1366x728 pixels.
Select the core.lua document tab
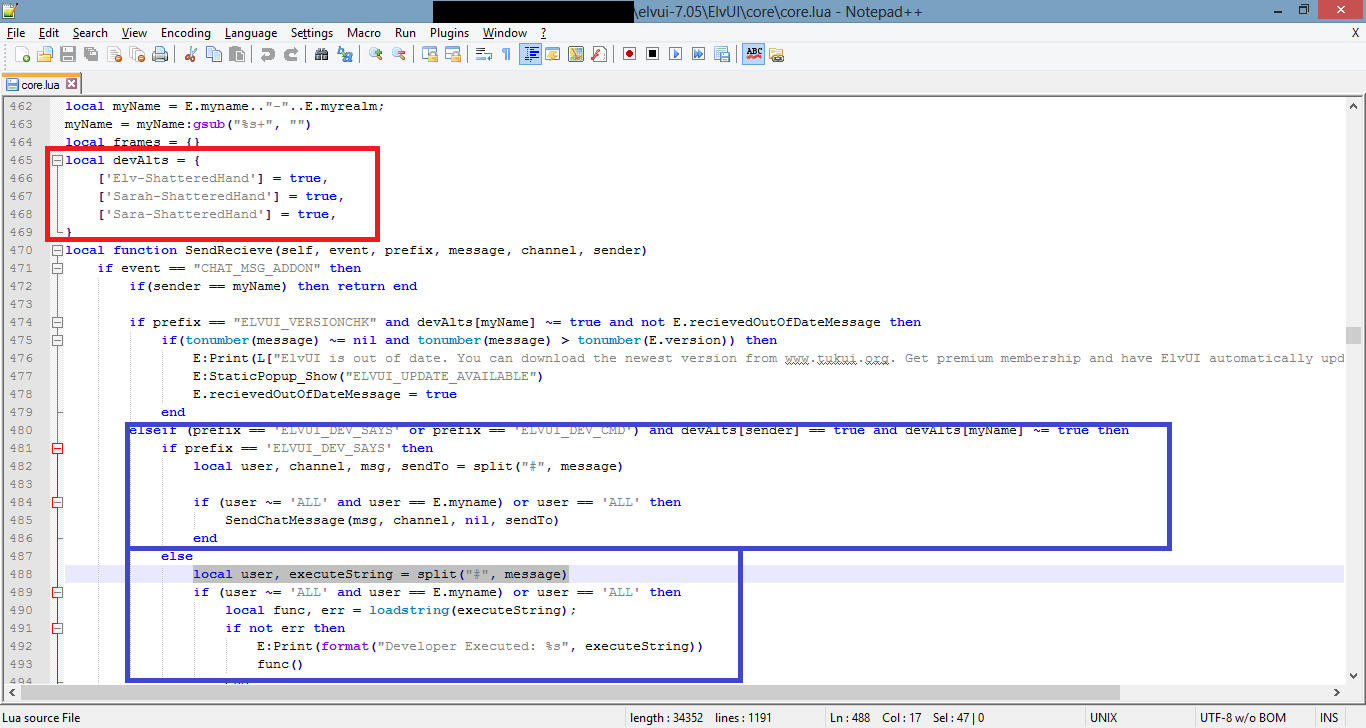pyautogui.click(x=40, y=85)
